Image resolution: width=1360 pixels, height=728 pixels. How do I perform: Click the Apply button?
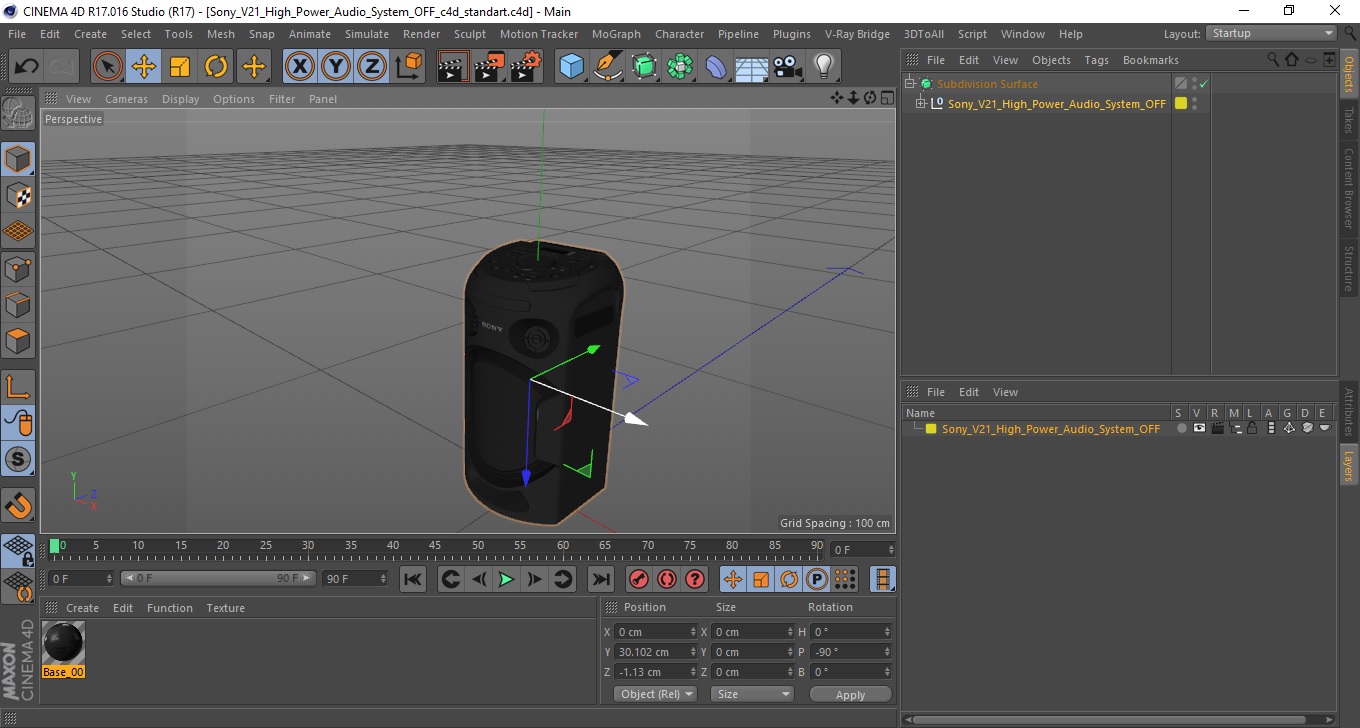click(850, 694)
